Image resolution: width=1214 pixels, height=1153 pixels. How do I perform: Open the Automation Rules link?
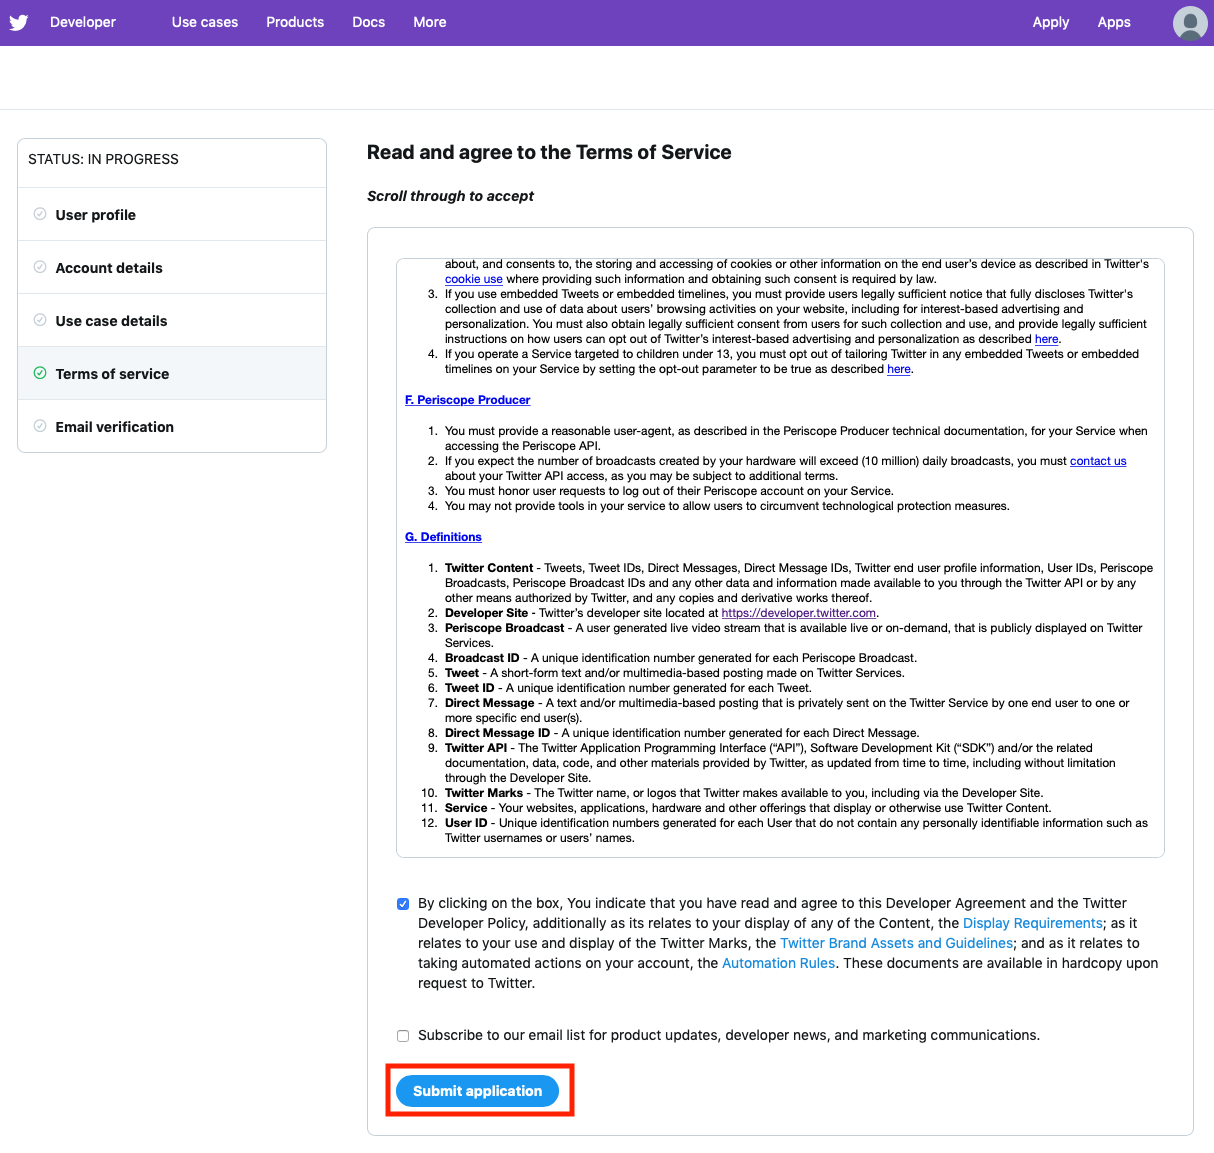click(x=778, y=963)
